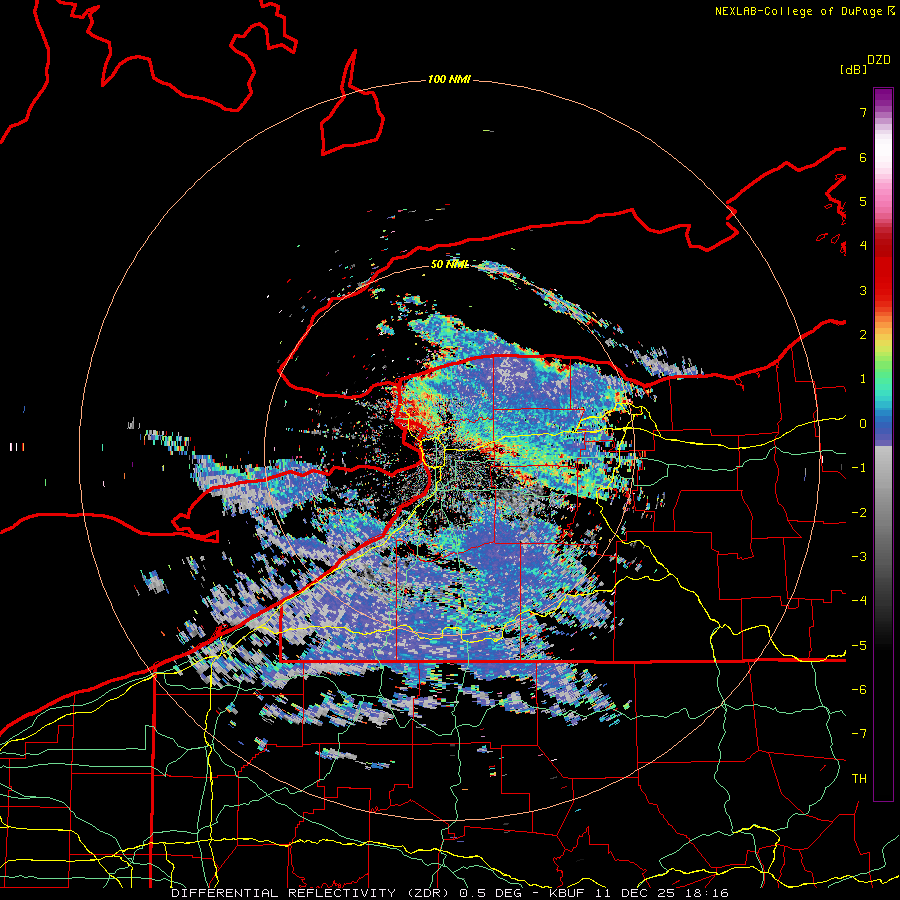This screenshot has width=900, height=900.
Task: Click the -3 value on color scale
Action: click(859, 557)
